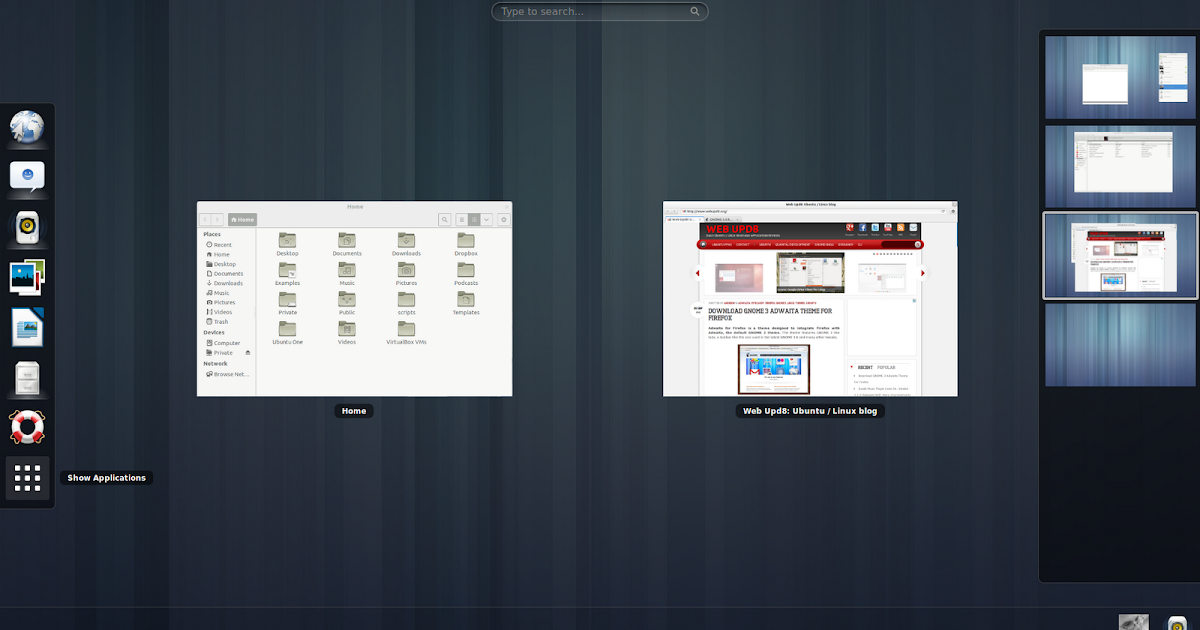Open the VirtualBox VMs folder
1200x630 pixels.
(406, 331)
